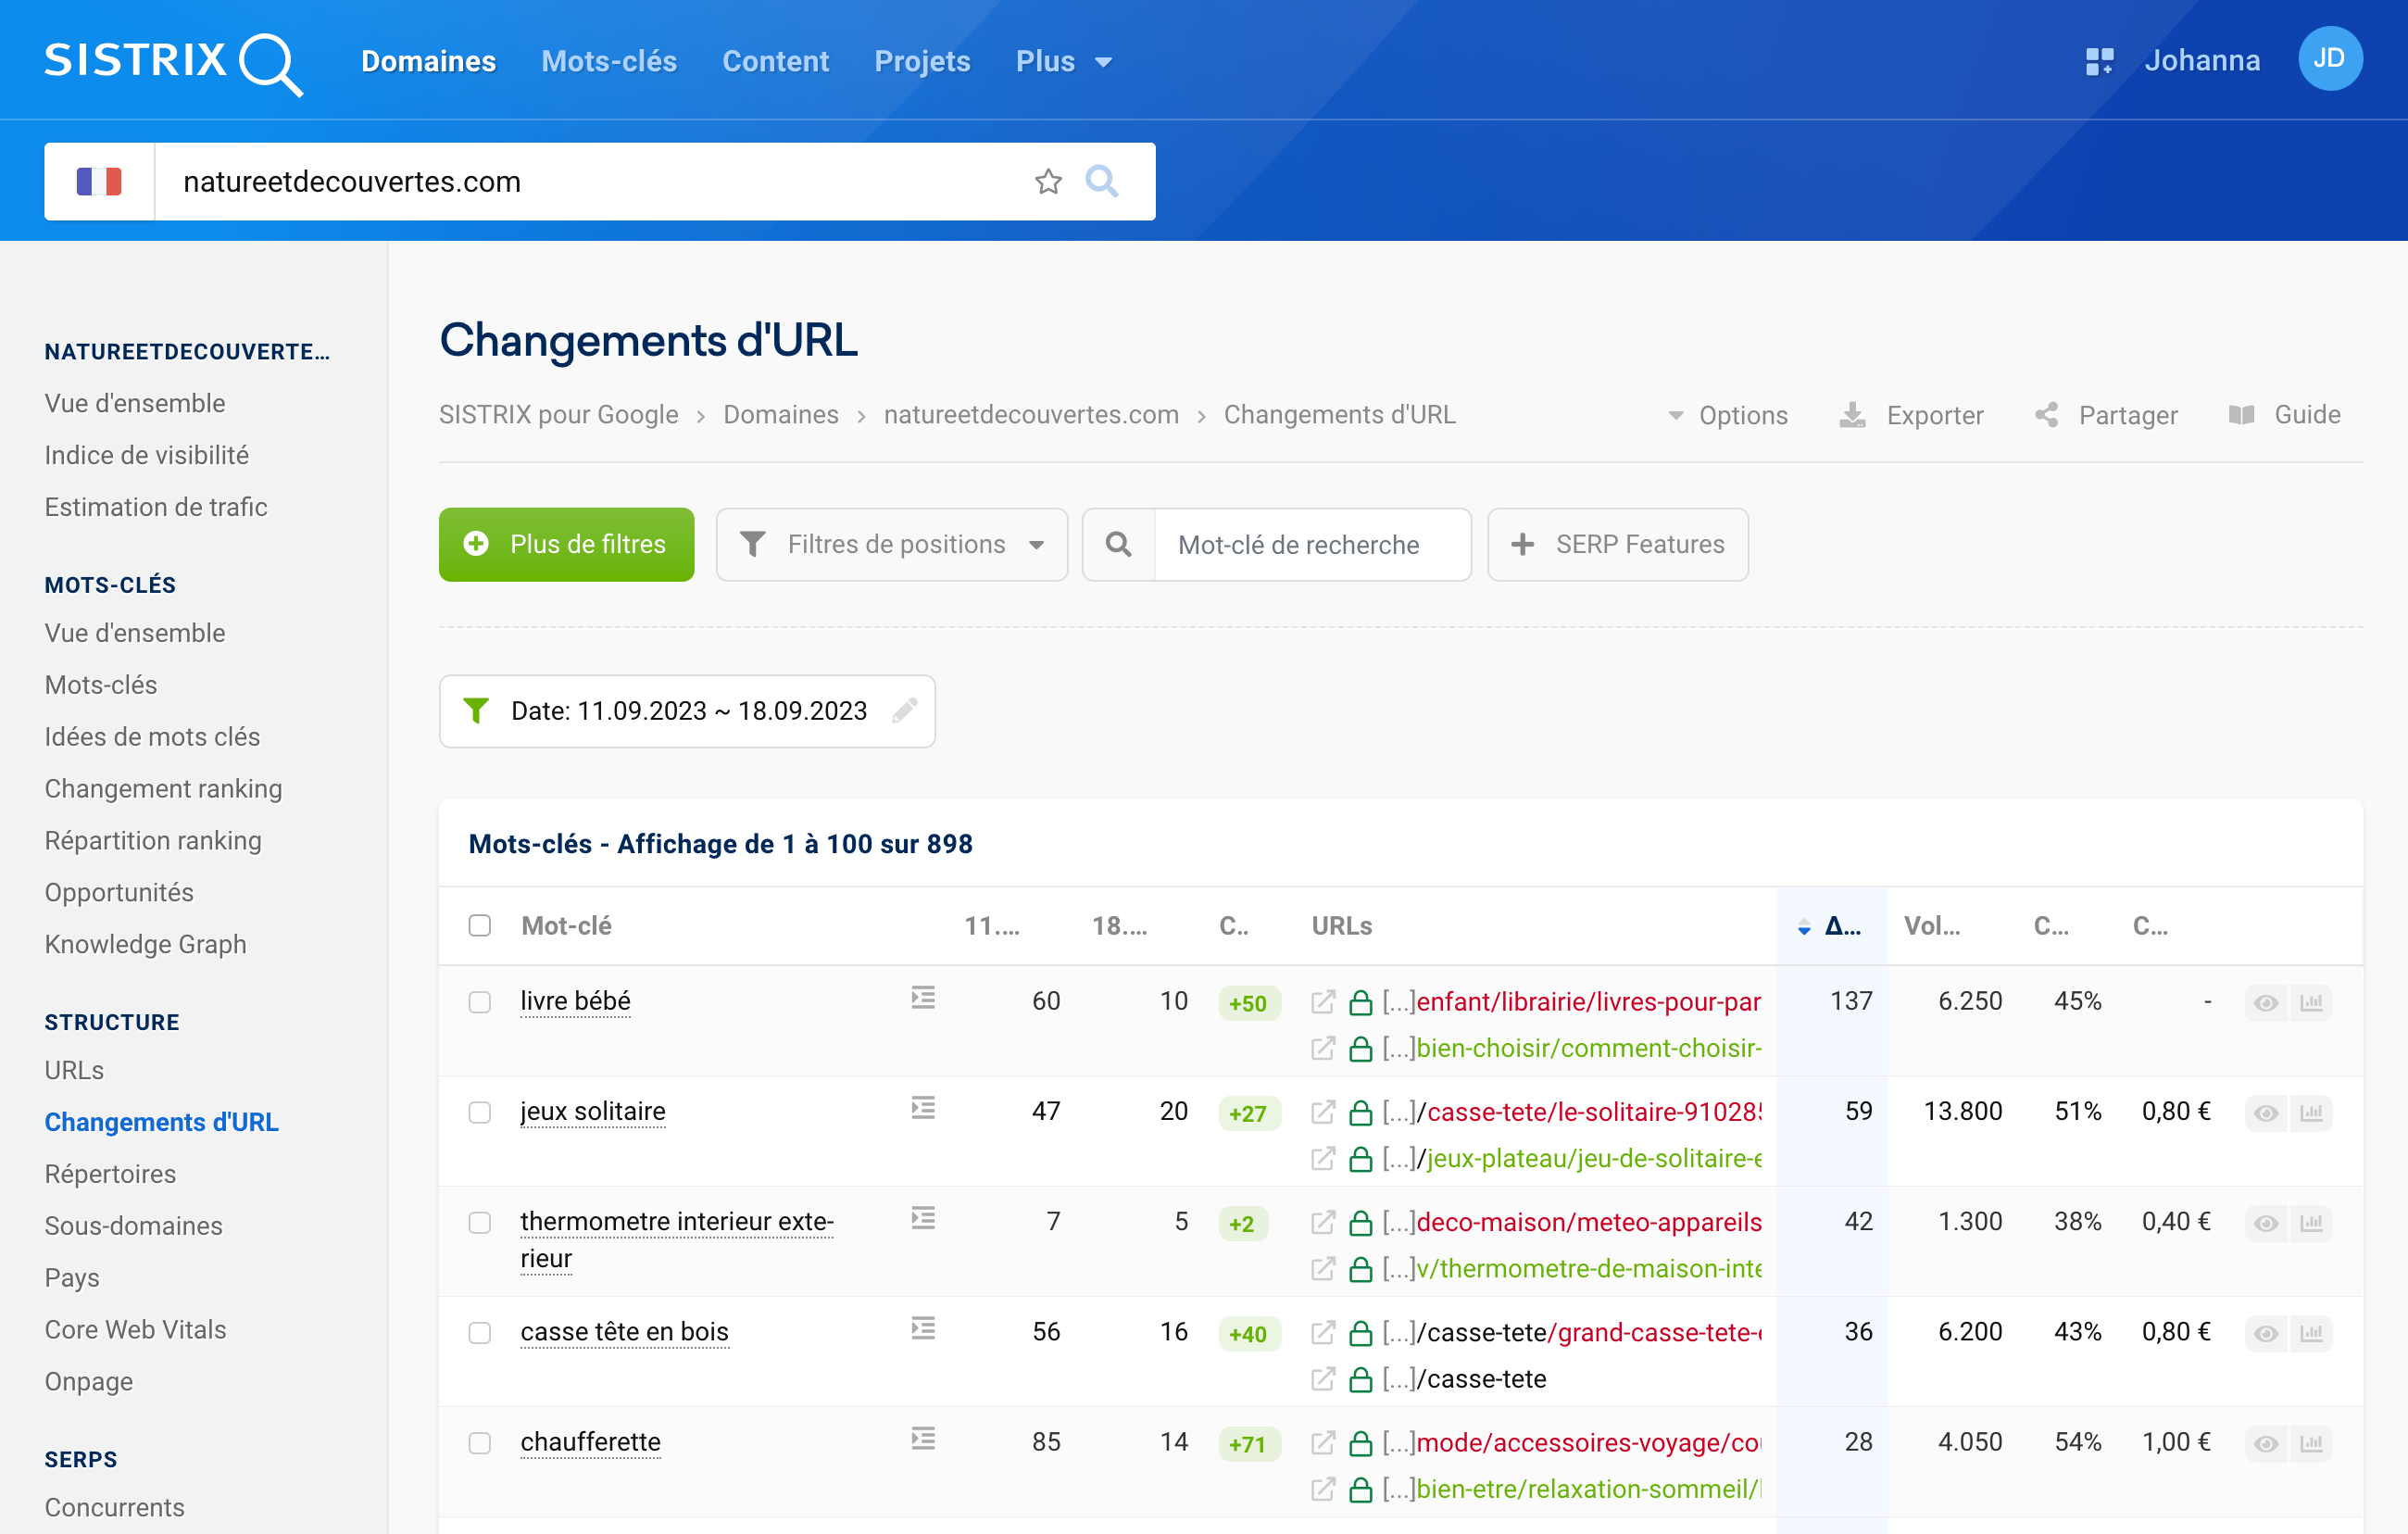Sort by the Vol... column header
2408x1534 pixels.
coord(1931,926)
